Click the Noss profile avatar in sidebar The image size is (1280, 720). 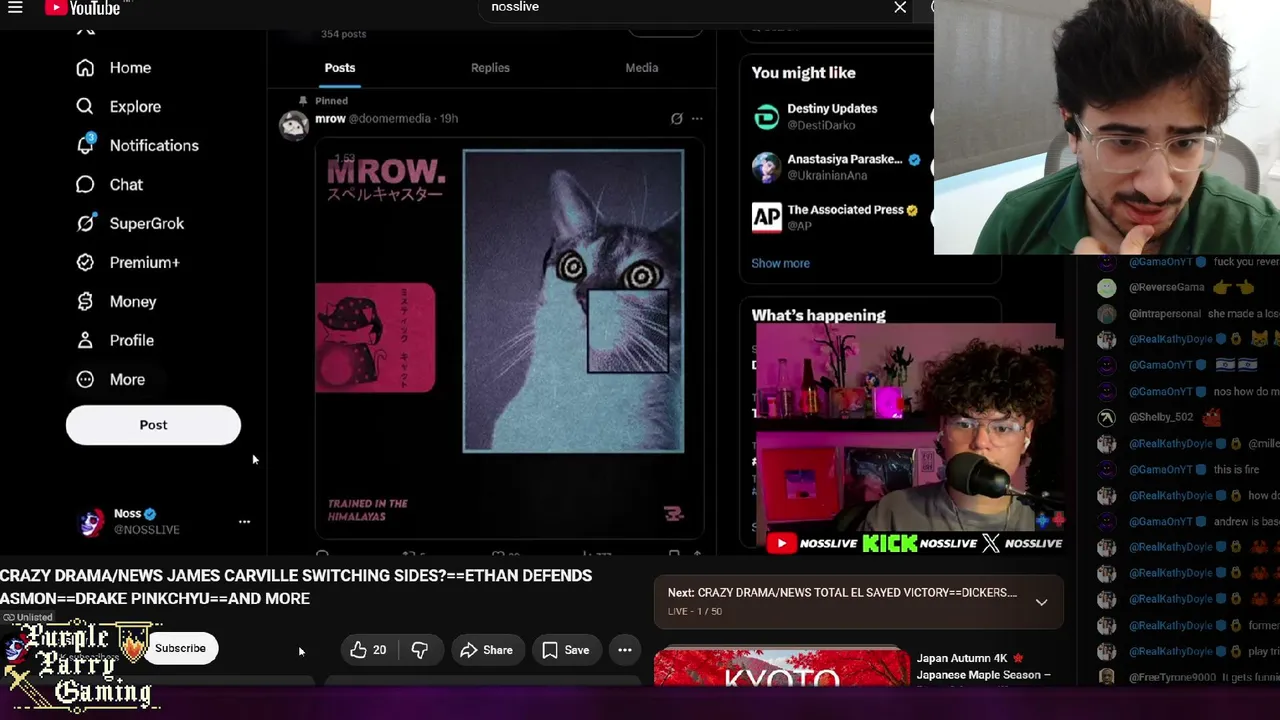91,522
